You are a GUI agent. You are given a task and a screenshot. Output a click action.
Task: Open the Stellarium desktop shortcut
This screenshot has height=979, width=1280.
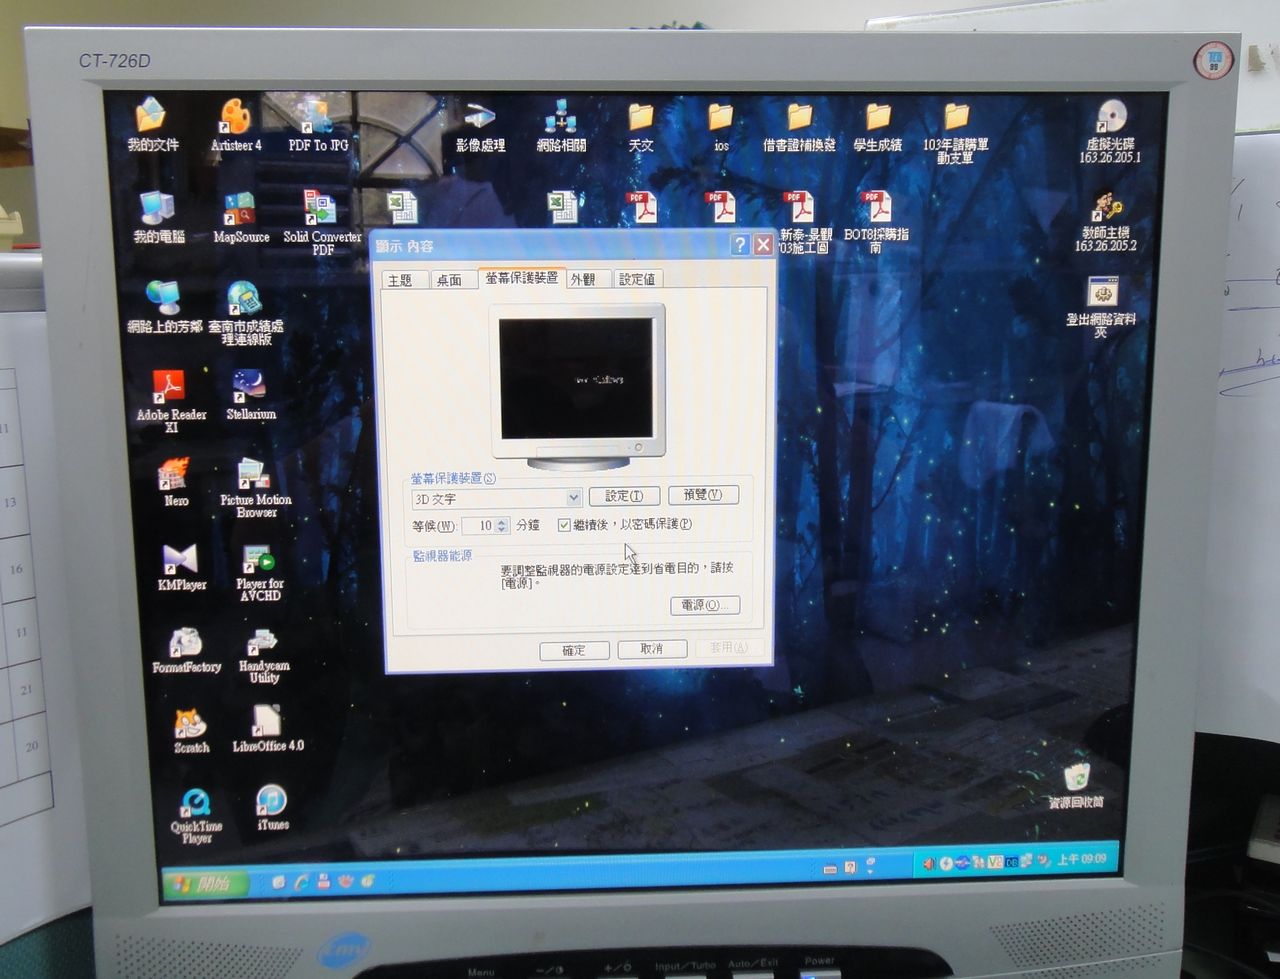(249, 388)
